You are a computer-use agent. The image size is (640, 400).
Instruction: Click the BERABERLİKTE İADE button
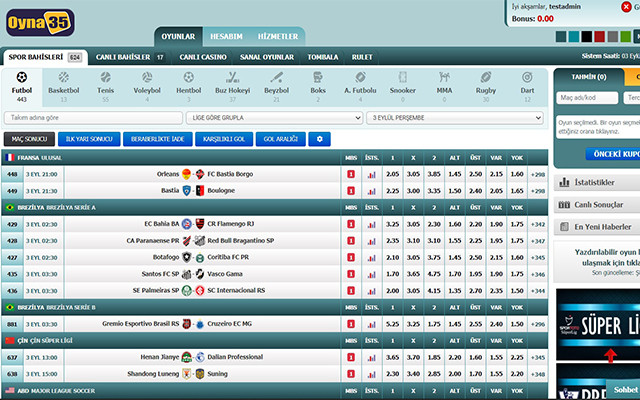point(158,139)
